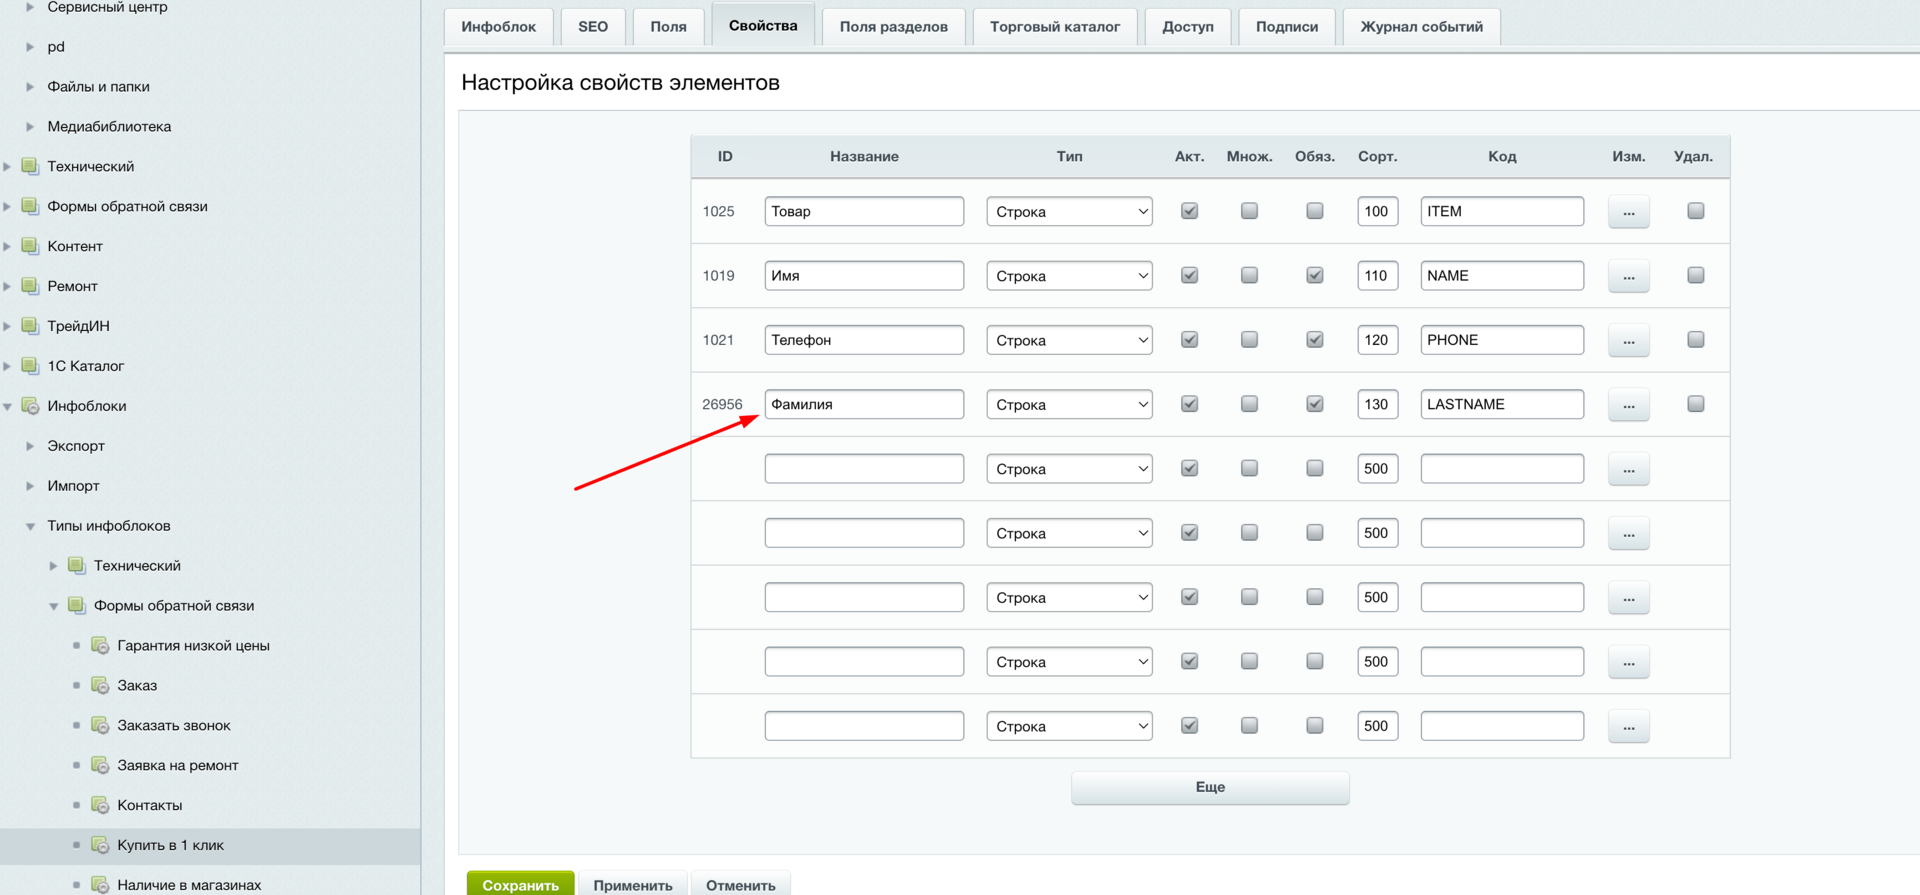This screenshot has height=895, width=1920.
Task: Focus the Фамилия name input field
Action: point(864,404)
